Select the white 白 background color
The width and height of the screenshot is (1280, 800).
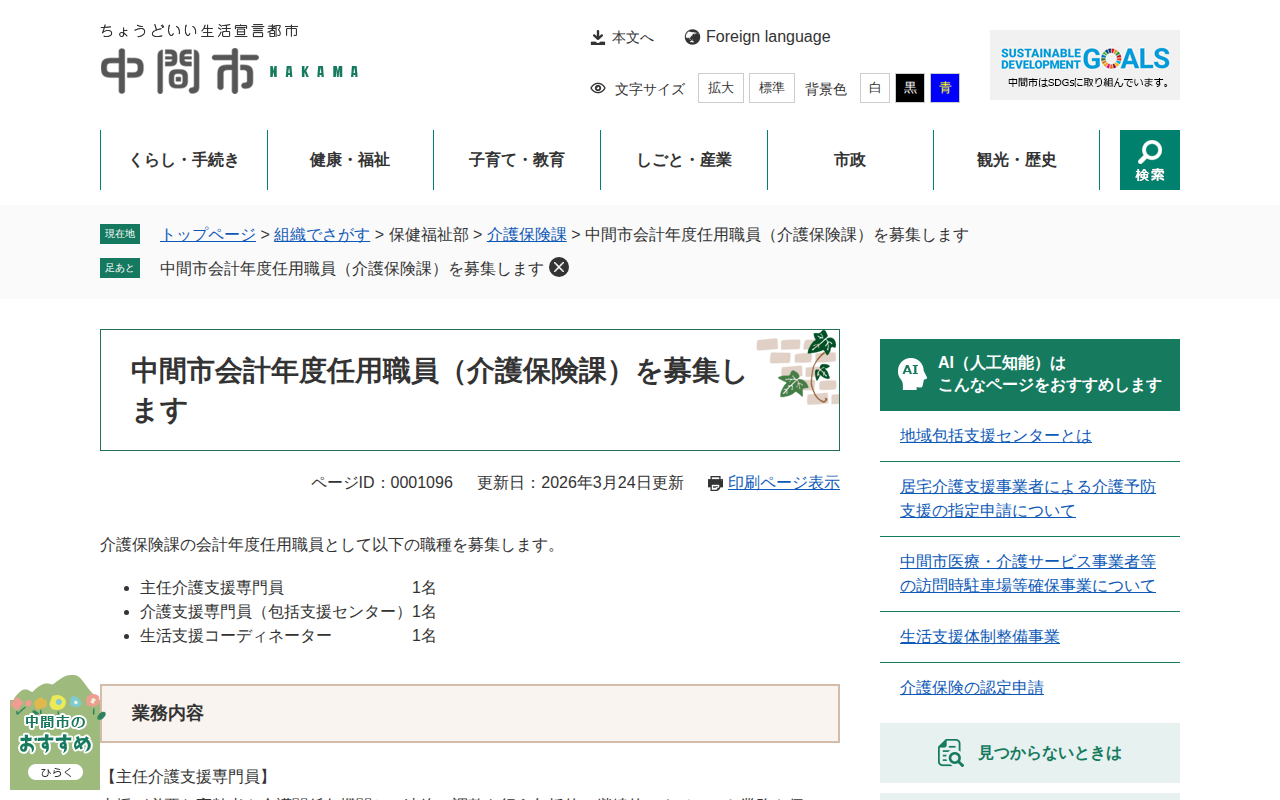(x=874, y=88)
